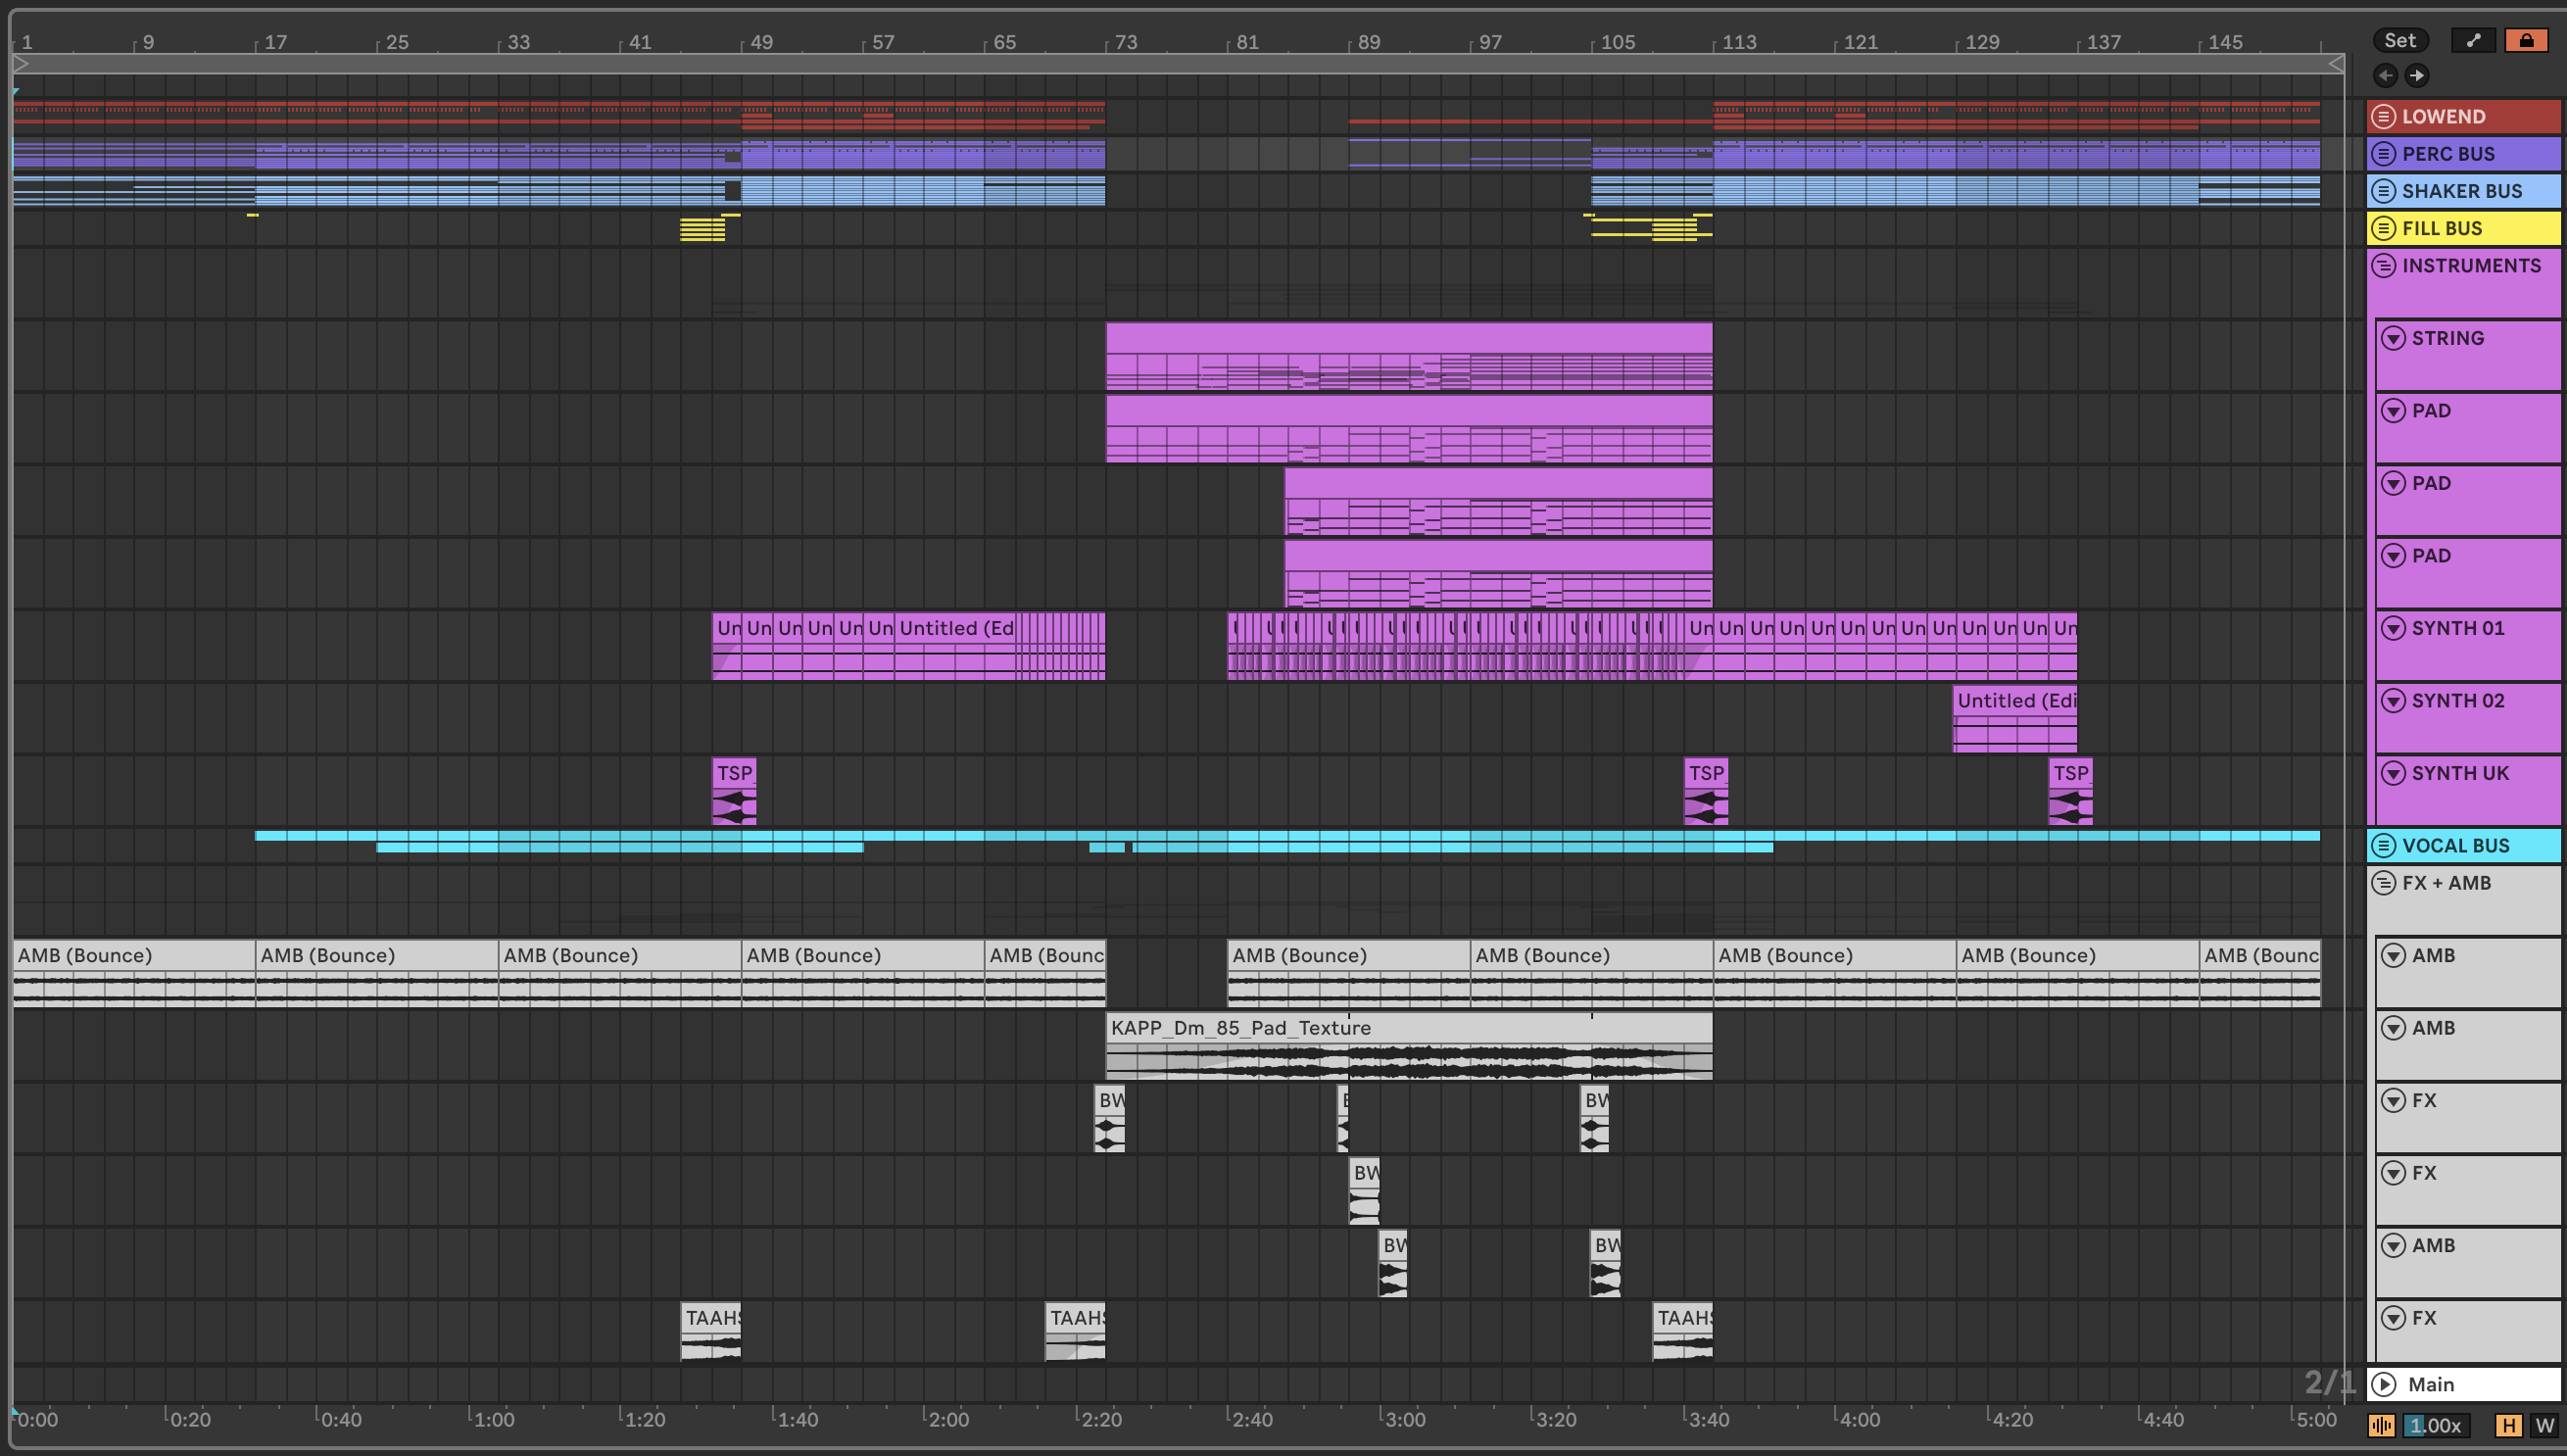This screenshot has width=2567, height=1456.
Task: Click the 3:40 mark on time ruler
Action: point(1708,1419)
